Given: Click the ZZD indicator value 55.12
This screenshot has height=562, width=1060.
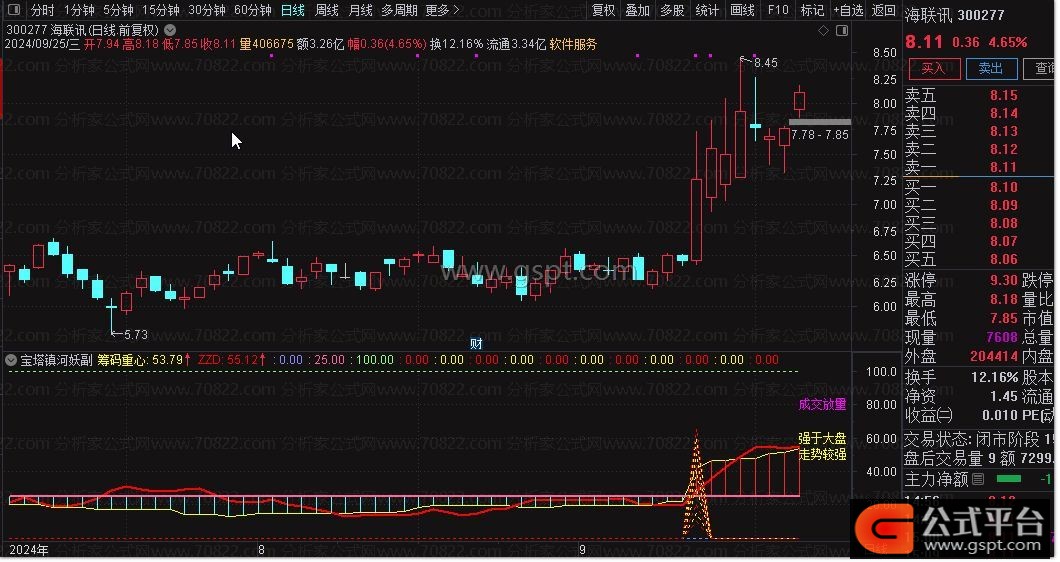Looking at the screenshot, I should 243,360.
